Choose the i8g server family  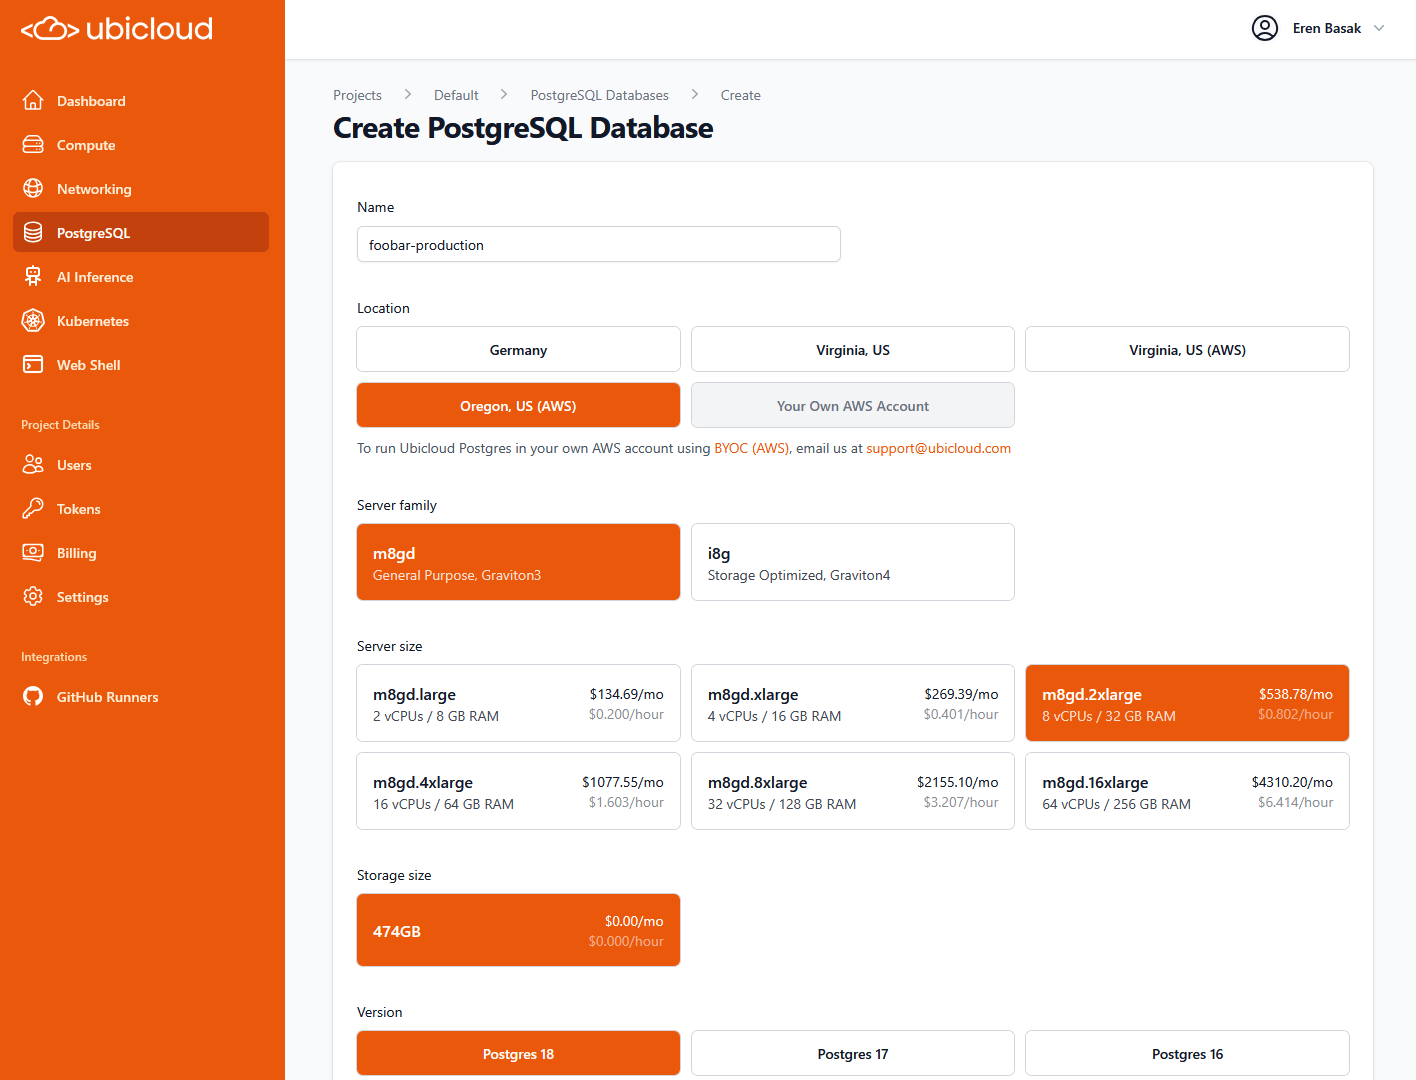pyautogui.click(x=853, y=562)
